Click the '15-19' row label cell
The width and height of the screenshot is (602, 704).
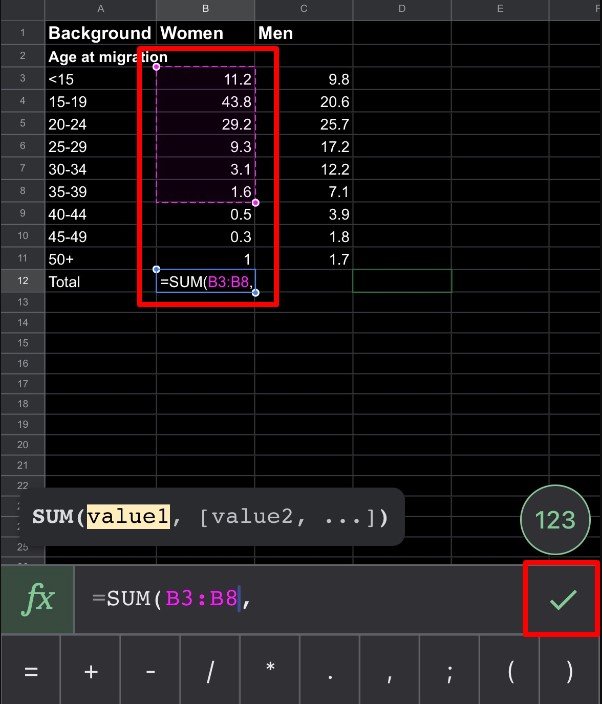click(101, 101)
